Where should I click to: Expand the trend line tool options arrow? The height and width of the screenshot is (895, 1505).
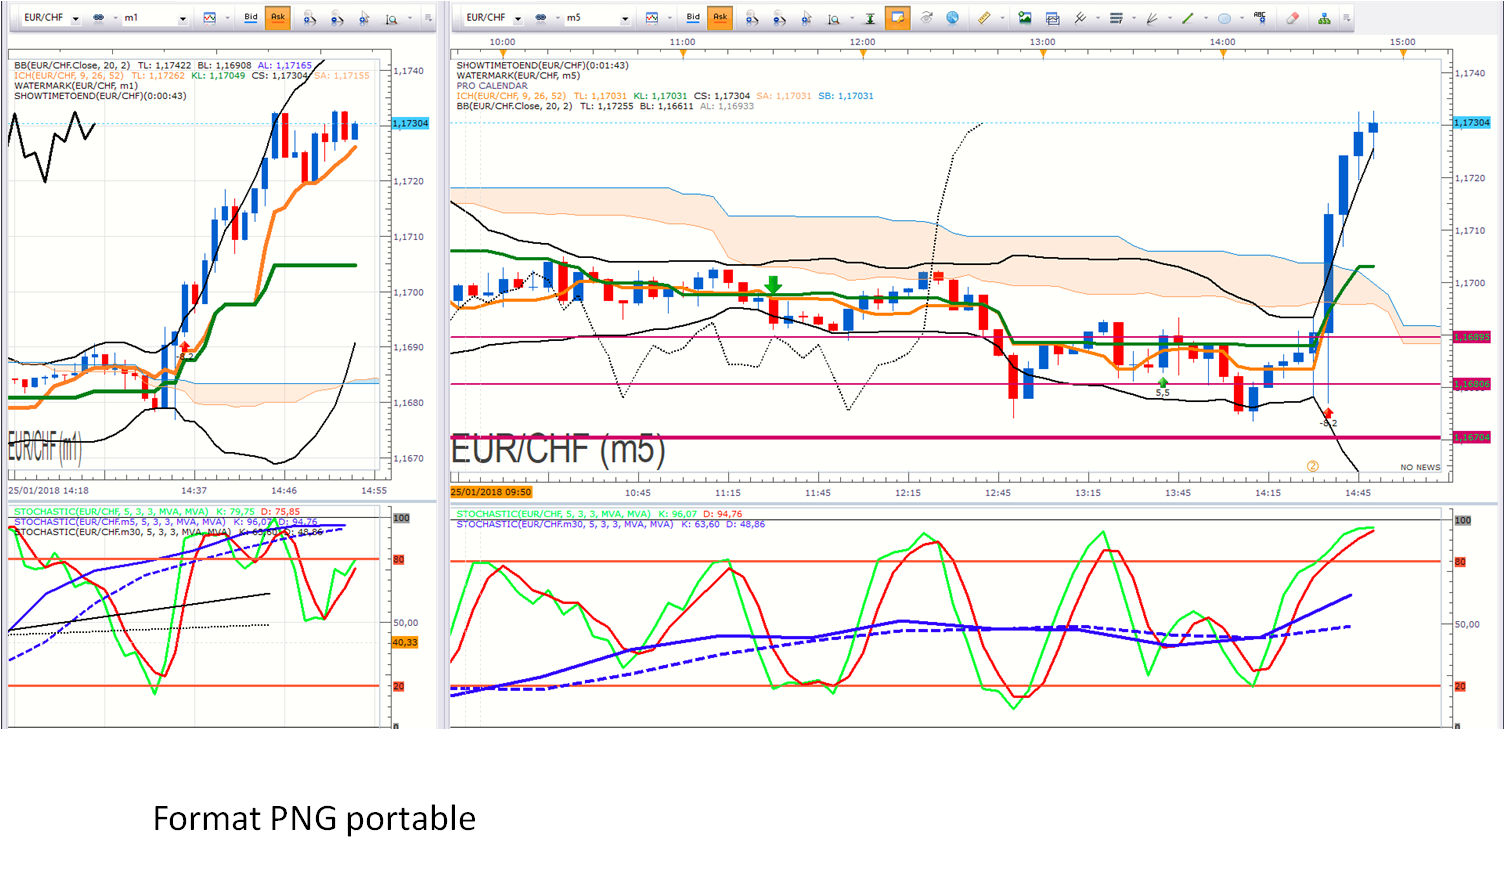click(x=1206, y=18)
